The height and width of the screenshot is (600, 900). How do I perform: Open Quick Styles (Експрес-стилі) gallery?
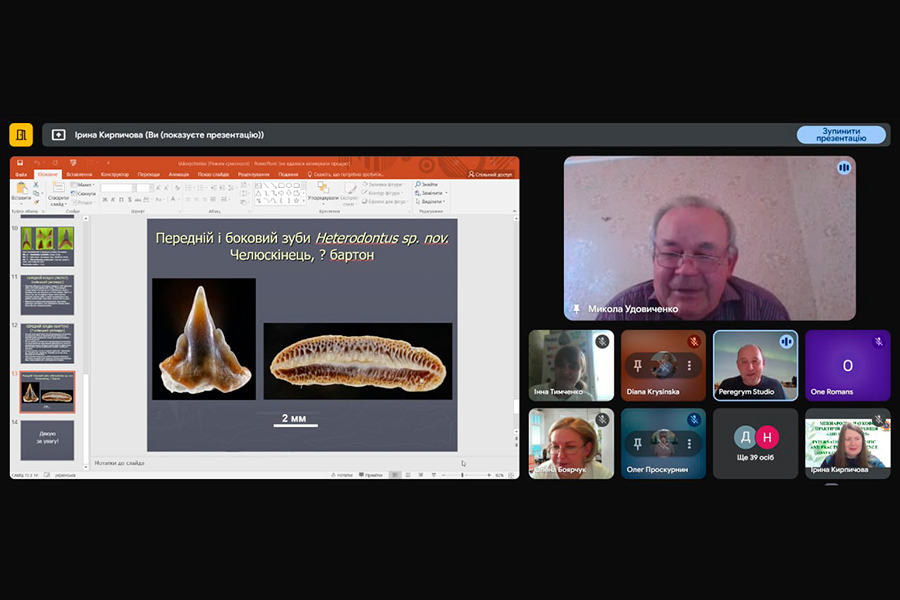click(349, 193)
